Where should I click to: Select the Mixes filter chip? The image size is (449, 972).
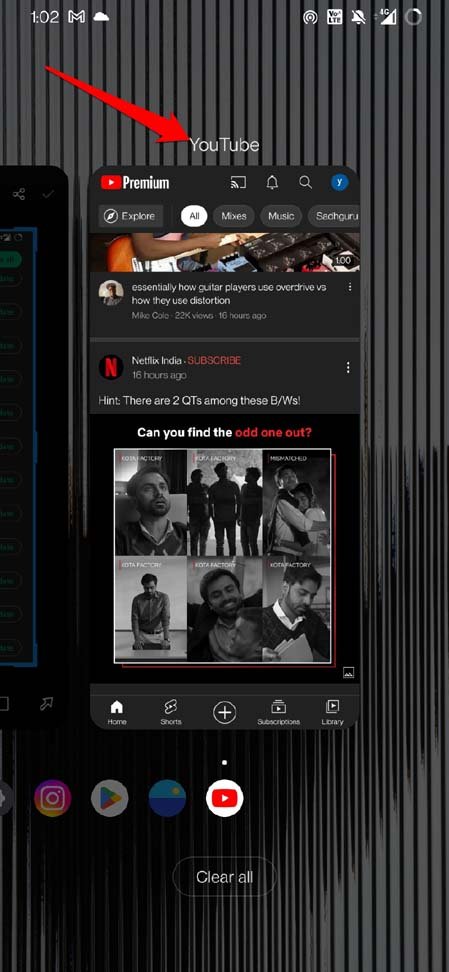point(234,216)
